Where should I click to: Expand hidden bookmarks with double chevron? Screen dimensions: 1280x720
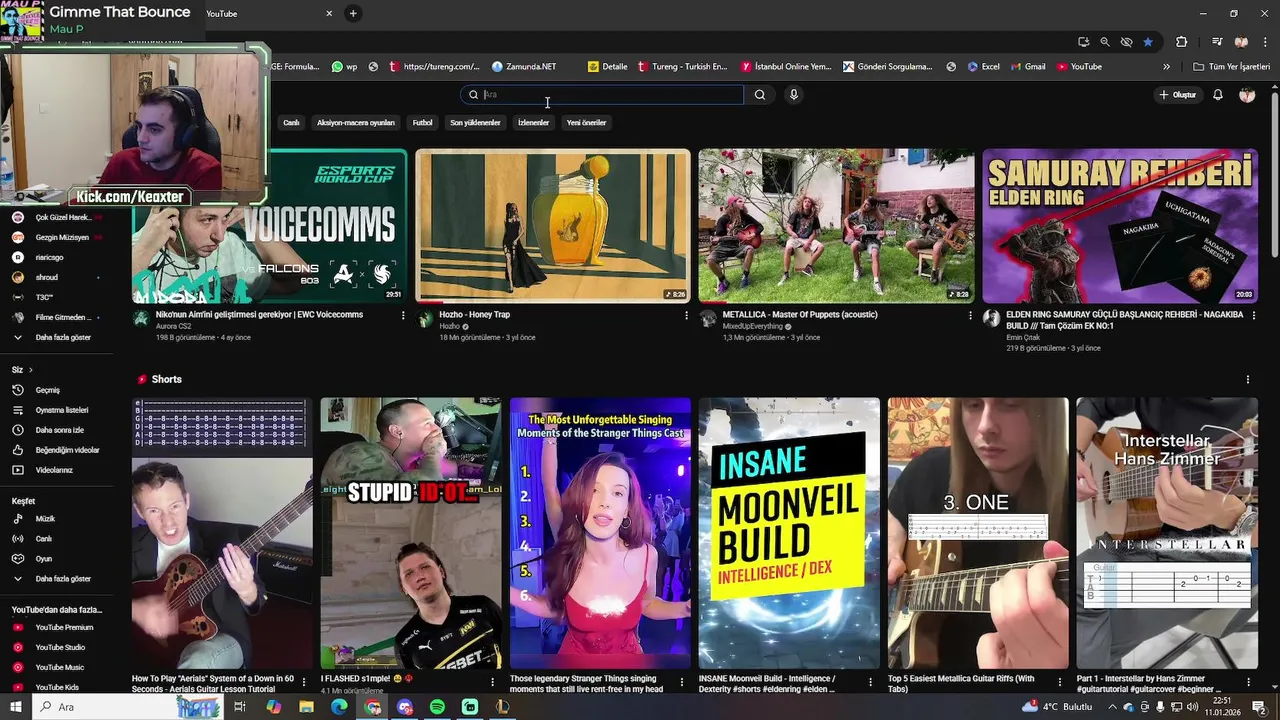click(x=1166, y=67)
